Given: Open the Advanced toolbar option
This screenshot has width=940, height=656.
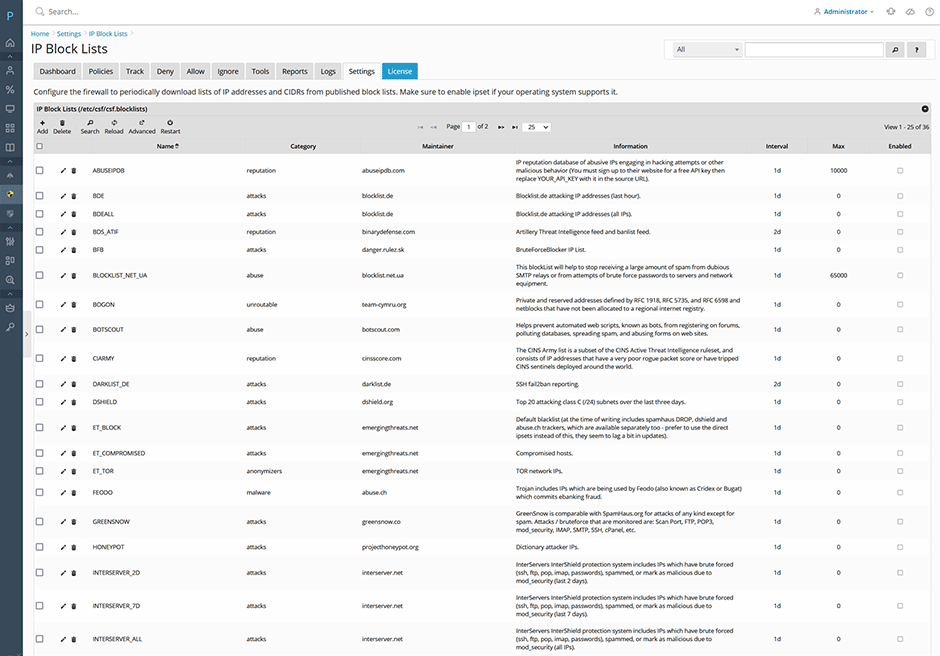Looking at the screenshot, I should 142,126.
